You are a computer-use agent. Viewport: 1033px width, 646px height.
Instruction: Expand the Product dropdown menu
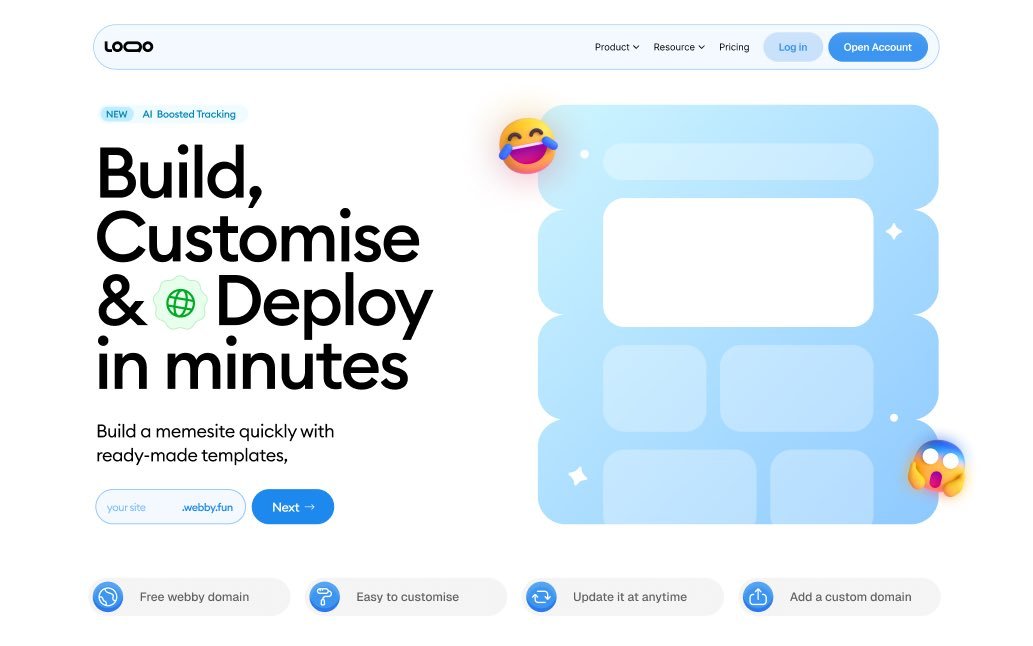click(x=617, y=47)
